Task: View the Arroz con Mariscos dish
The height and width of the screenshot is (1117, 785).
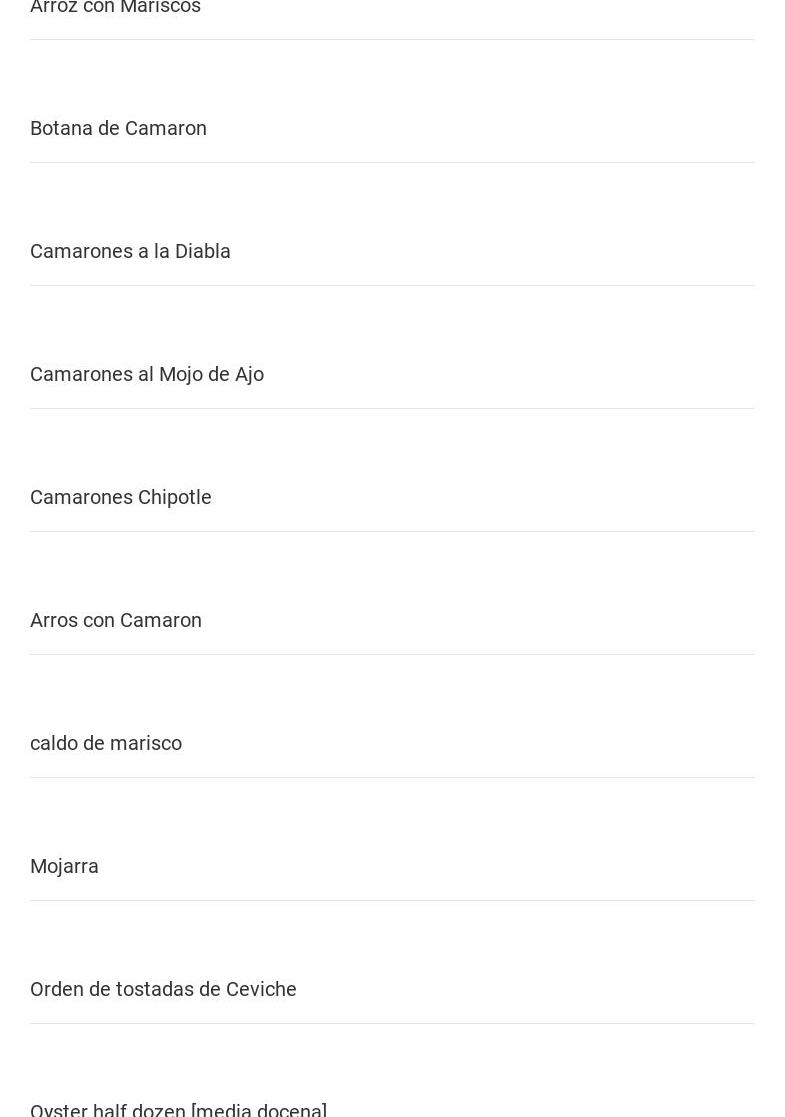Action: click(x=115, y=8)
